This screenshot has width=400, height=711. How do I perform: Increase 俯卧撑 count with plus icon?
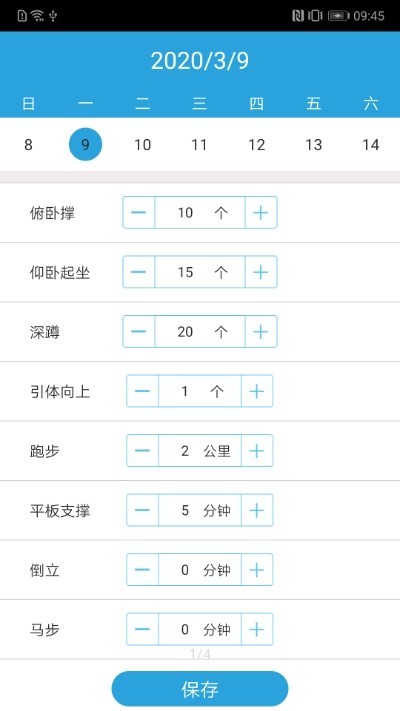point(261,212)
